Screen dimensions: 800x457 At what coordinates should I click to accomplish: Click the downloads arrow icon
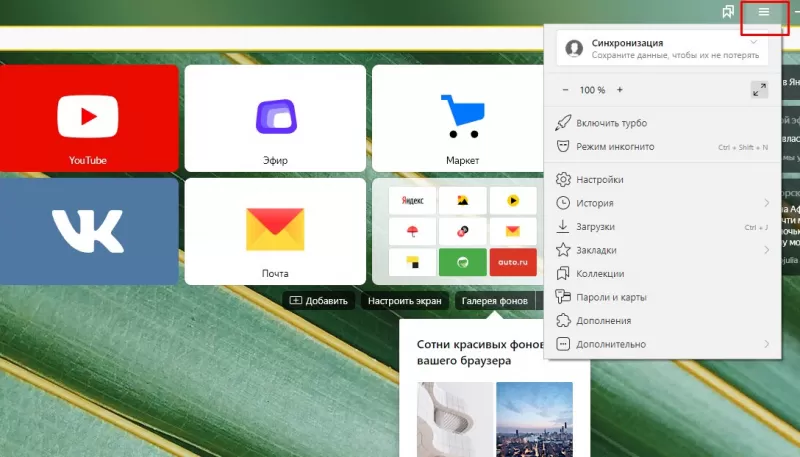pos(563,226)
